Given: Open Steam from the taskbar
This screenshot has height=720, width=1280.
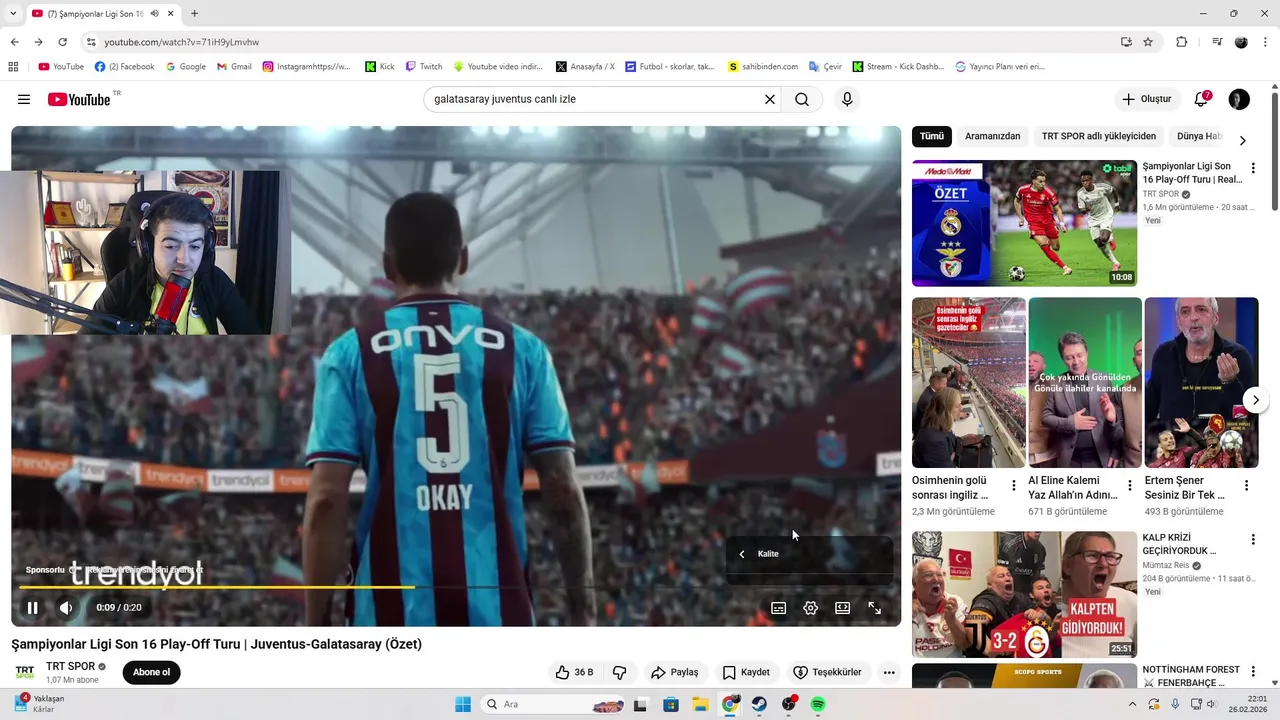Looking at the screenshot, I should (760, 704).
